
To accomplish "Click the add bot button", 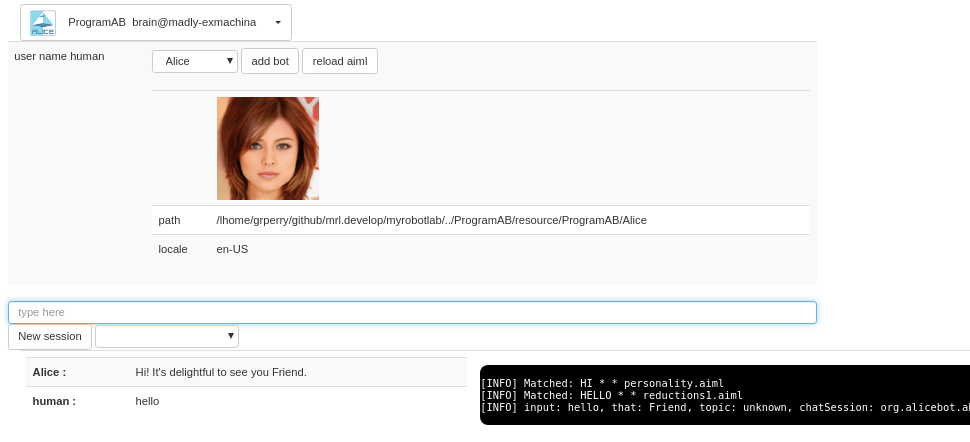I will 270,61.
